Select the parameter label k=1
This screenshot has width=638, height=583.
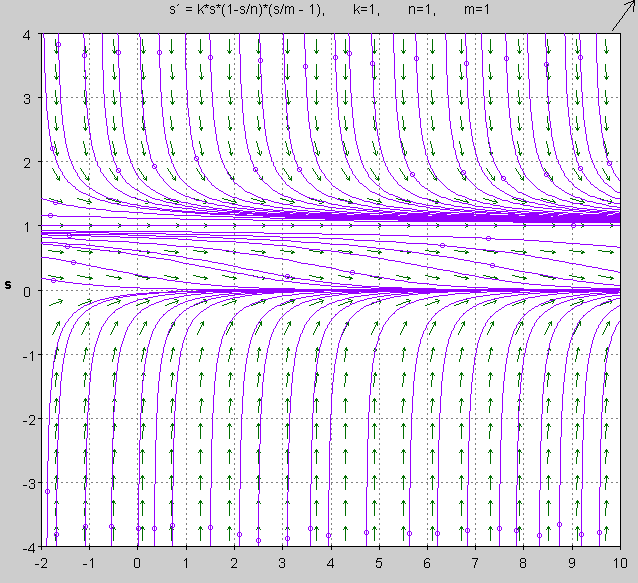click(366, 9)
